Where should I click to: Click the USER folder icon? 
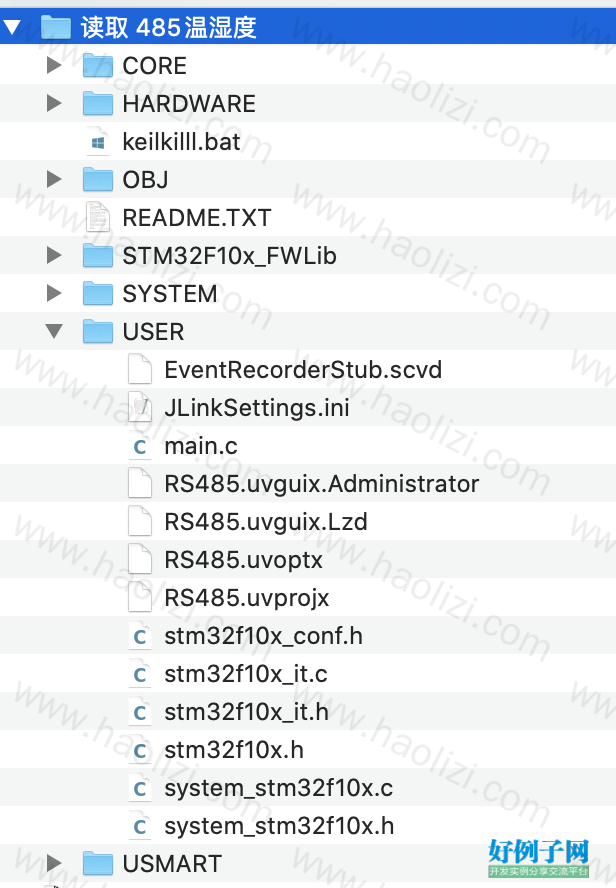click(x=97, y=331)
